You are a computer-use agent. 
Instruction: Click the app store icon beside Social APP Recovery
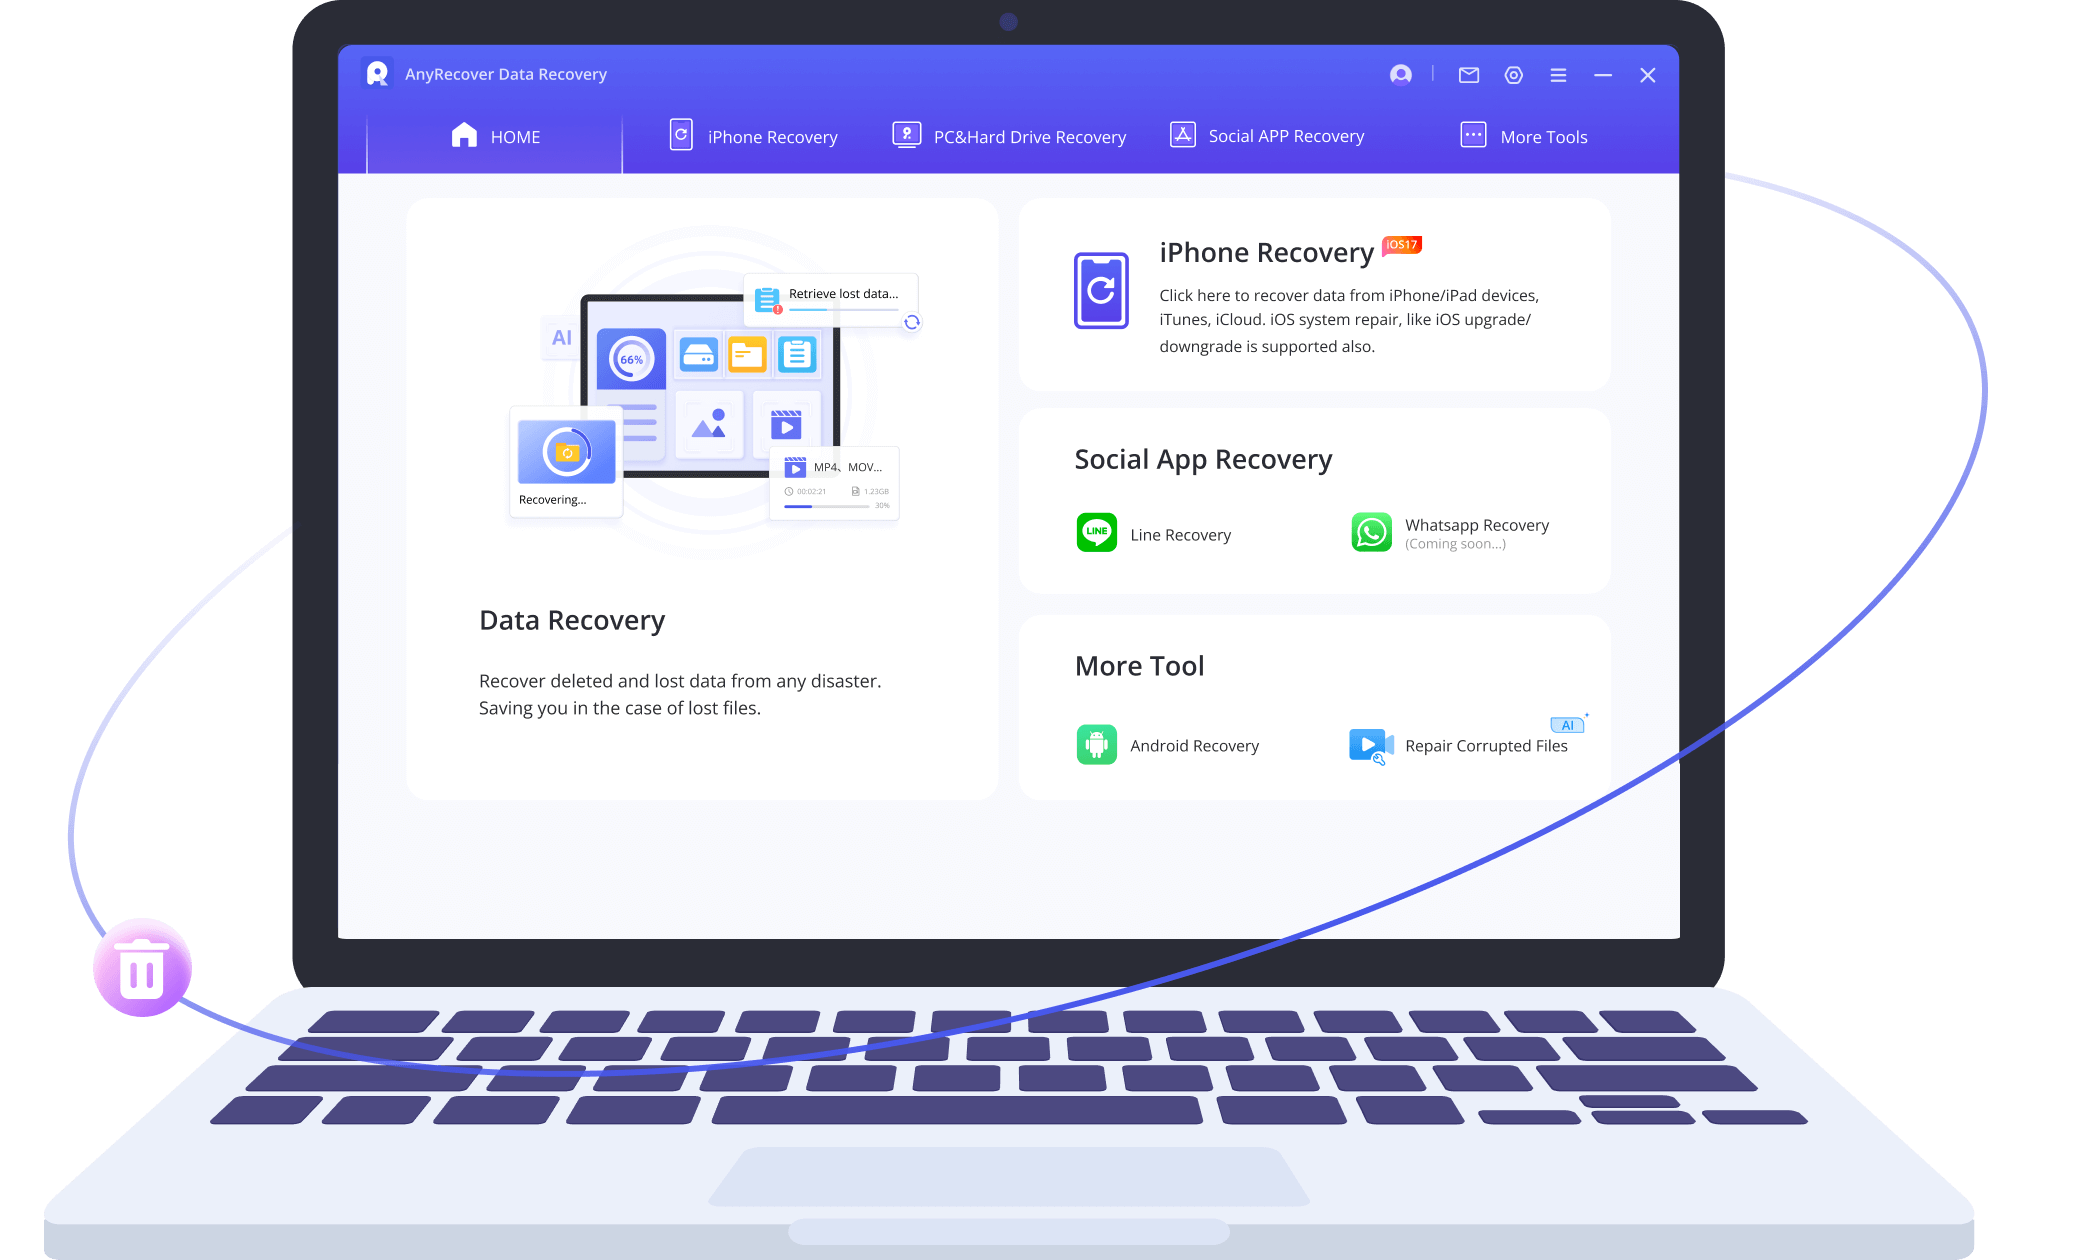click(x=1183, y=135)
